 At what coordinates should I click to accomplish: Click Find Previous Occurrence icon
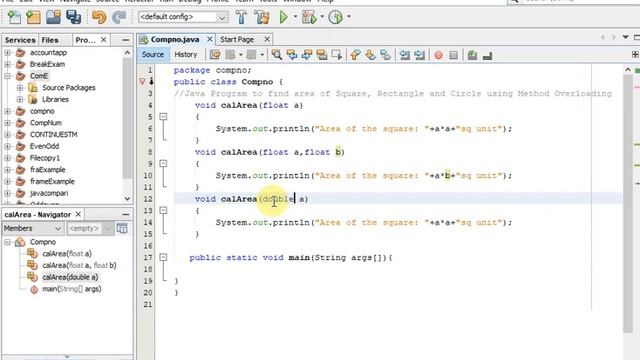click(x=291, y=55)
